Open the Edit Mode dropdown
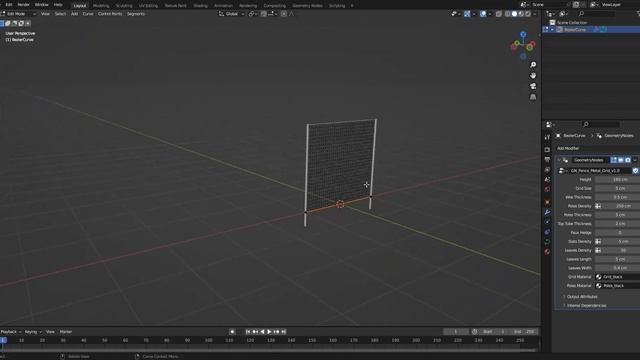Screen dimensions: 640x360 coord(19,14)
